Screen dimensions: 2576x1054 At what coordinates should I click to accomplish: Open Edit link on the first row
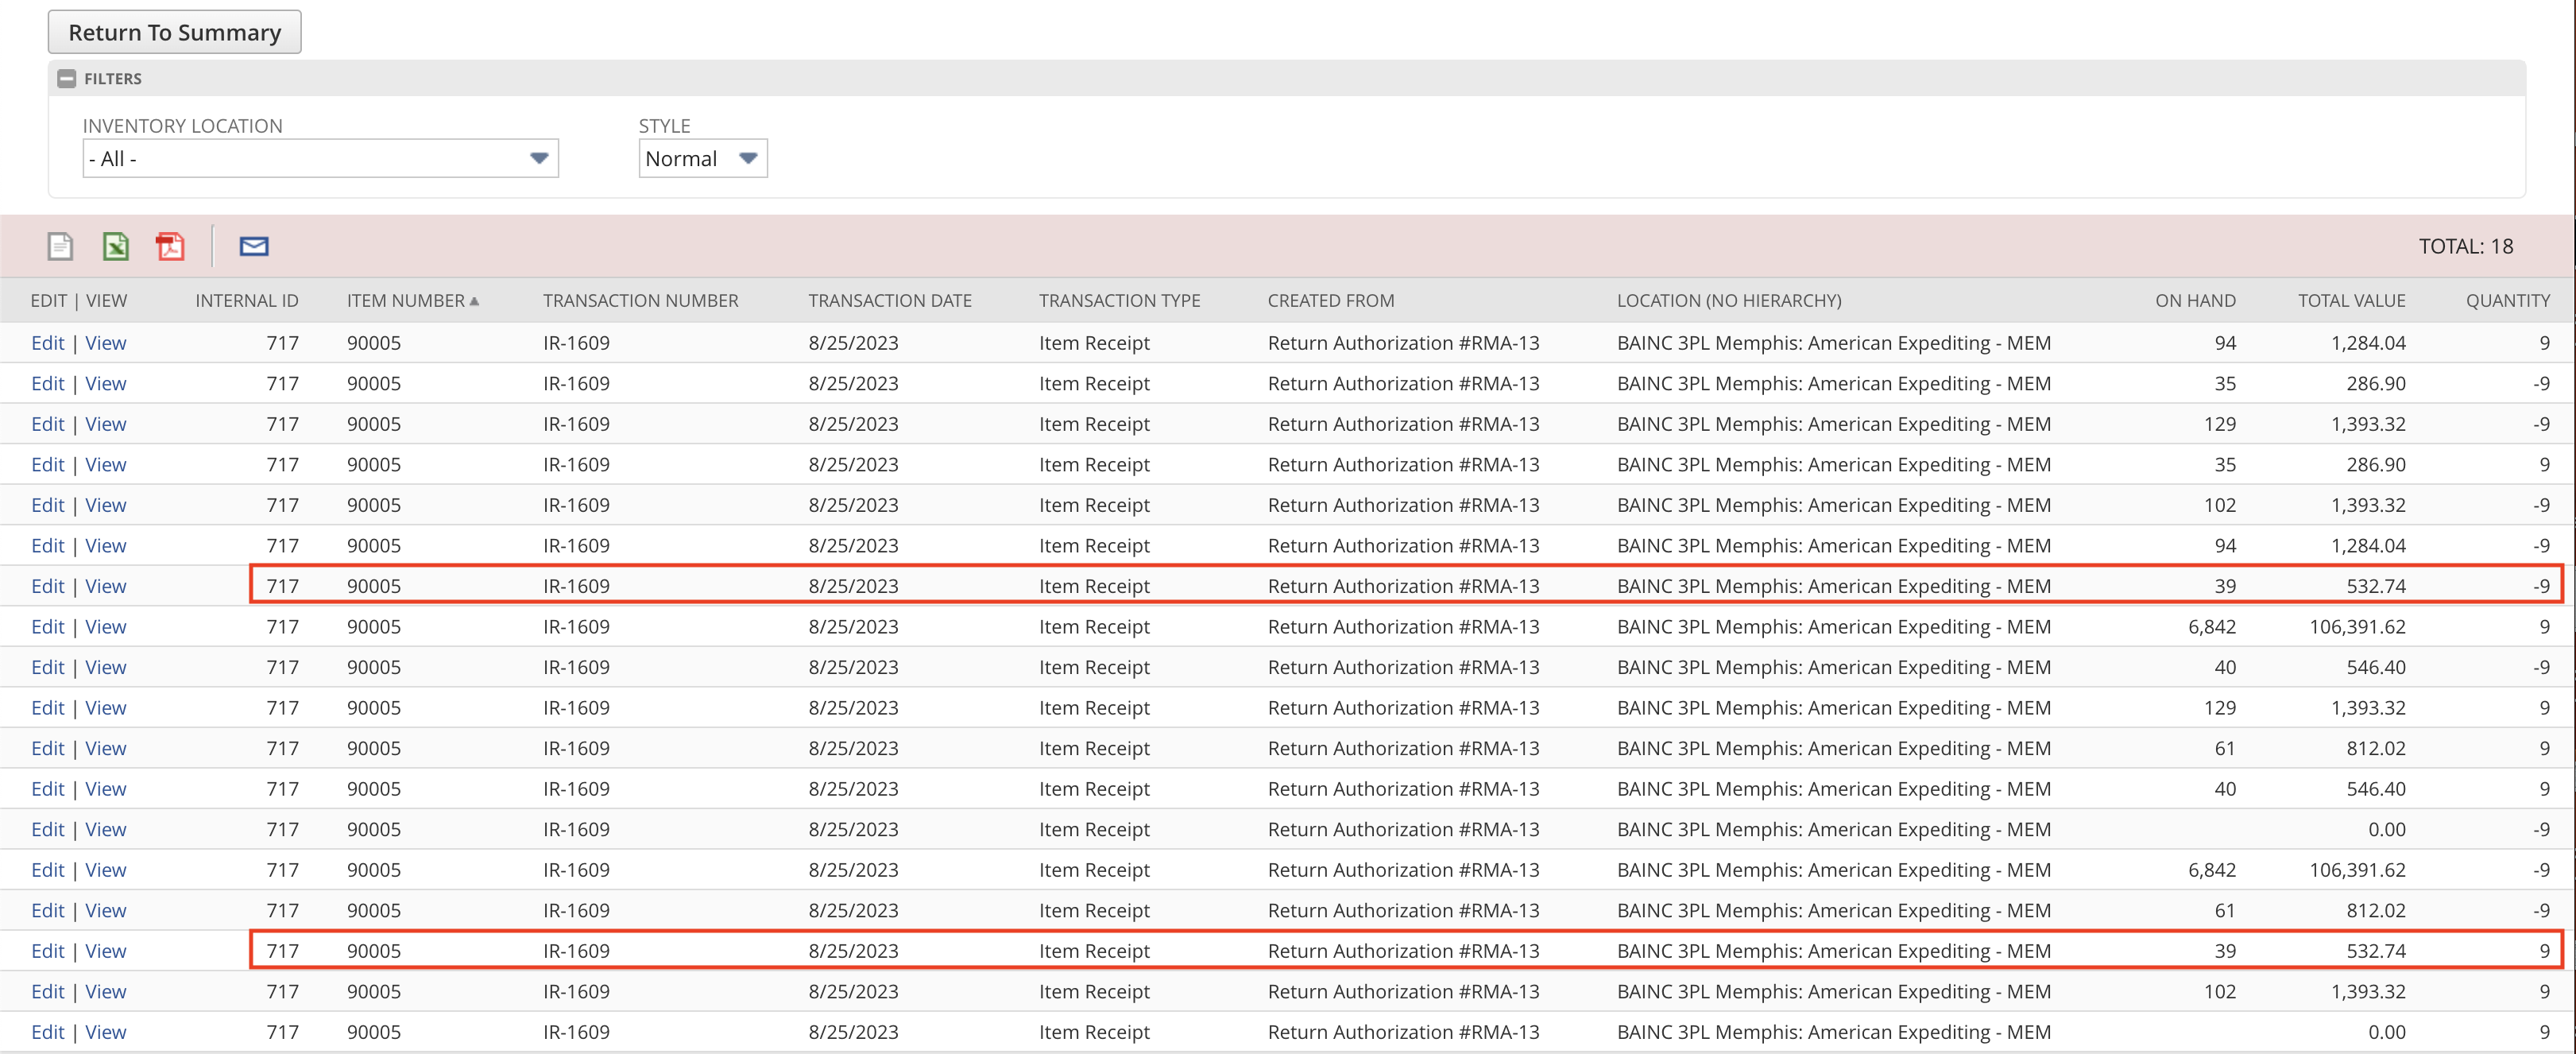click(47, 342)
